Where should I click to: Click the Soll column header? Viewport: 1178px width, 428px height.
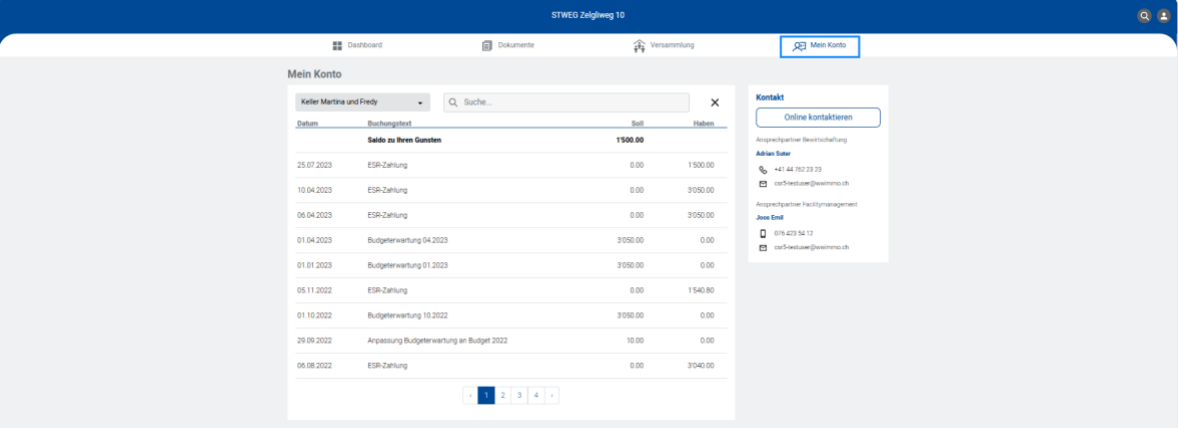(x=637, y=123)
